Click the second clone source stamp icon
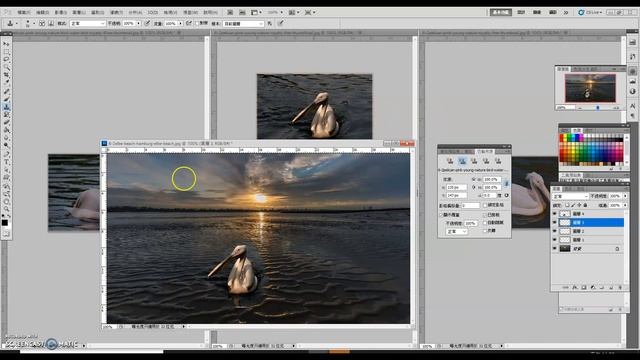This screenshot has width=640, height=360. [462, 161]
